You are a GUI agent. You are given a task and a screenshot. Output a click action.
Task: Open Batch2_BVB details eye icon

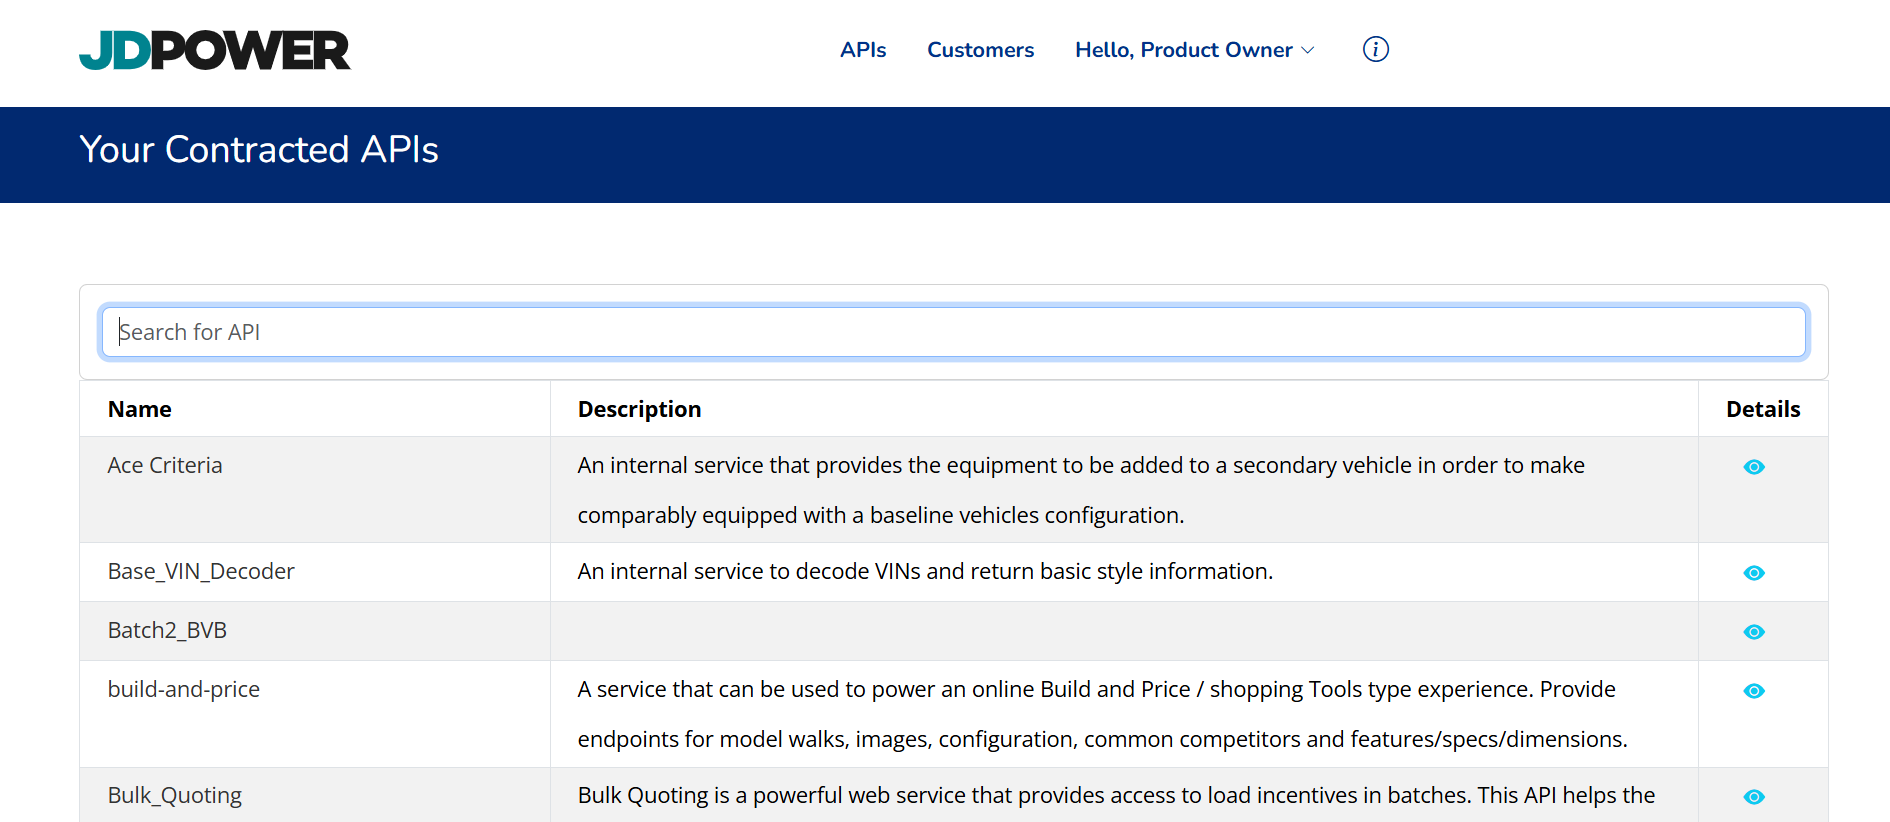1753,632
